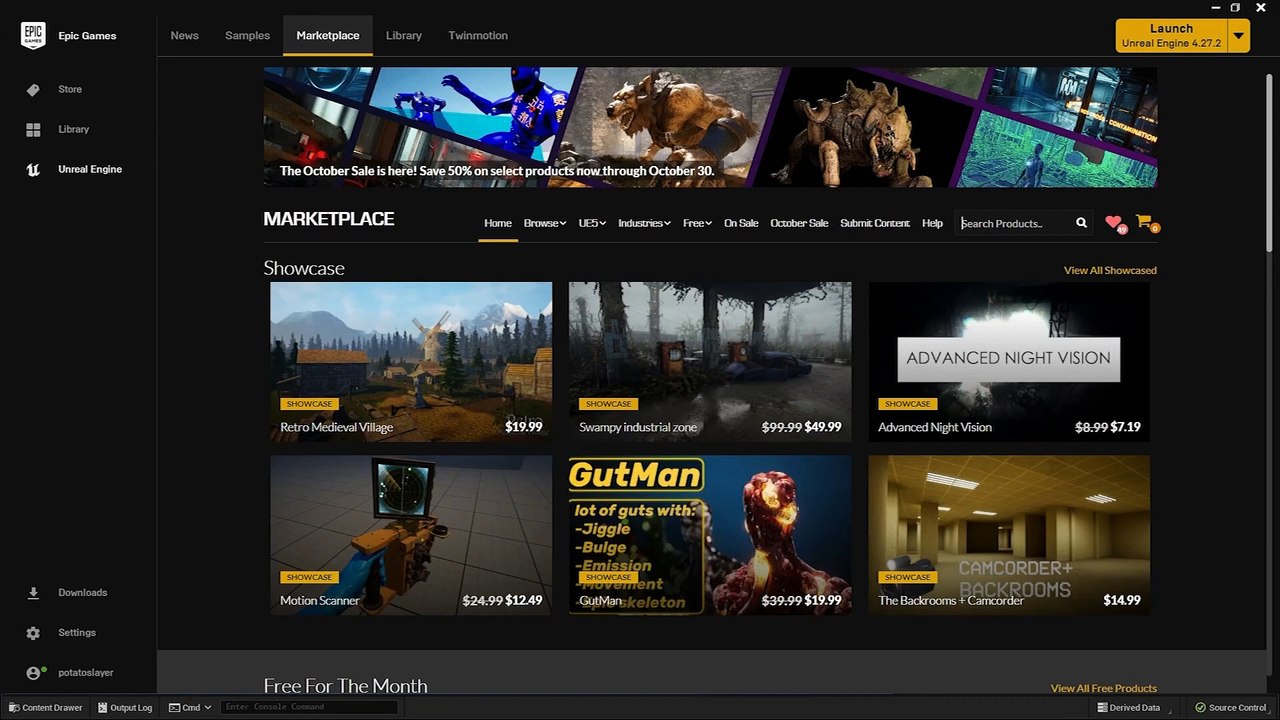Go to Marketplace Home
The image size is (1280, 720).
[498, 223]
